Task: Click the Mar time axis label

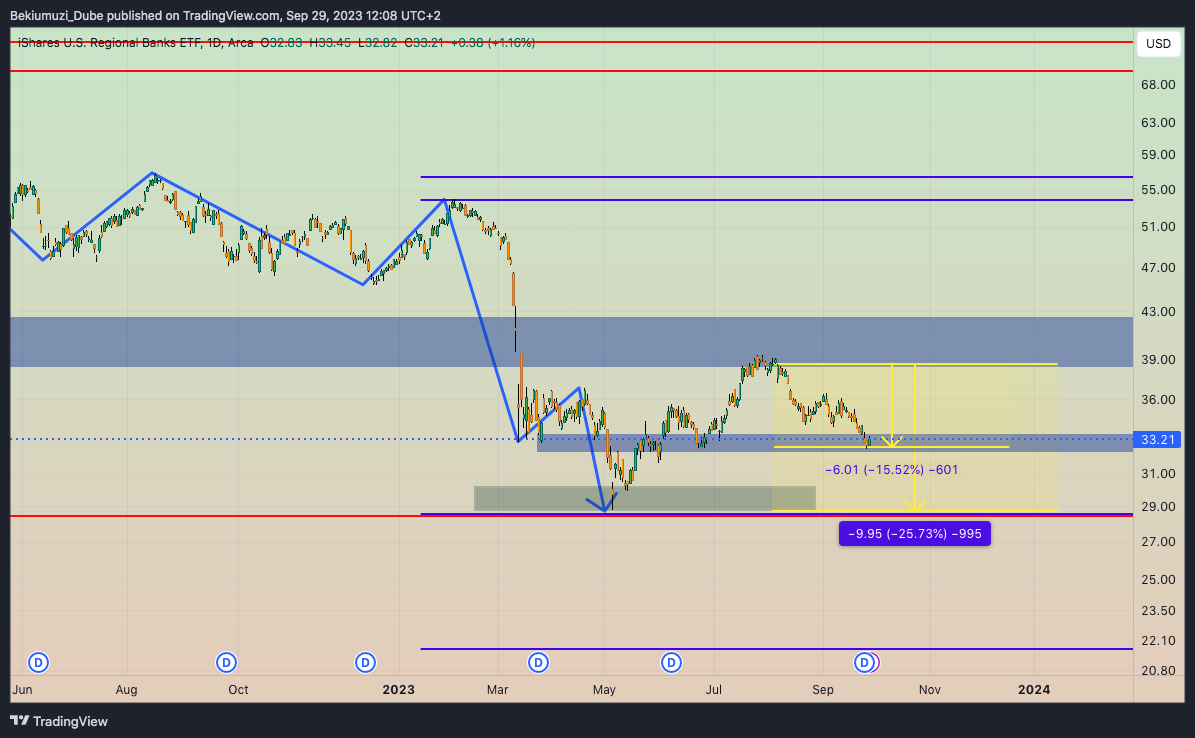Action: [x=498, y=690]
